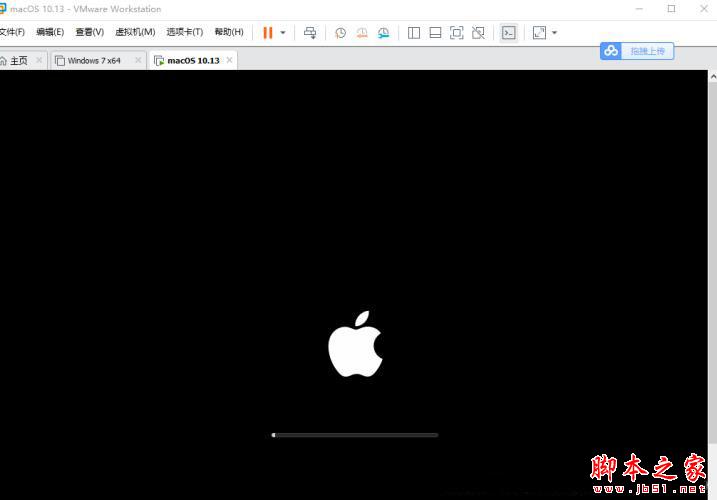This screenshot has height=500, width=717.
Task: Toggle the console view icon
Action: point(508,32)
